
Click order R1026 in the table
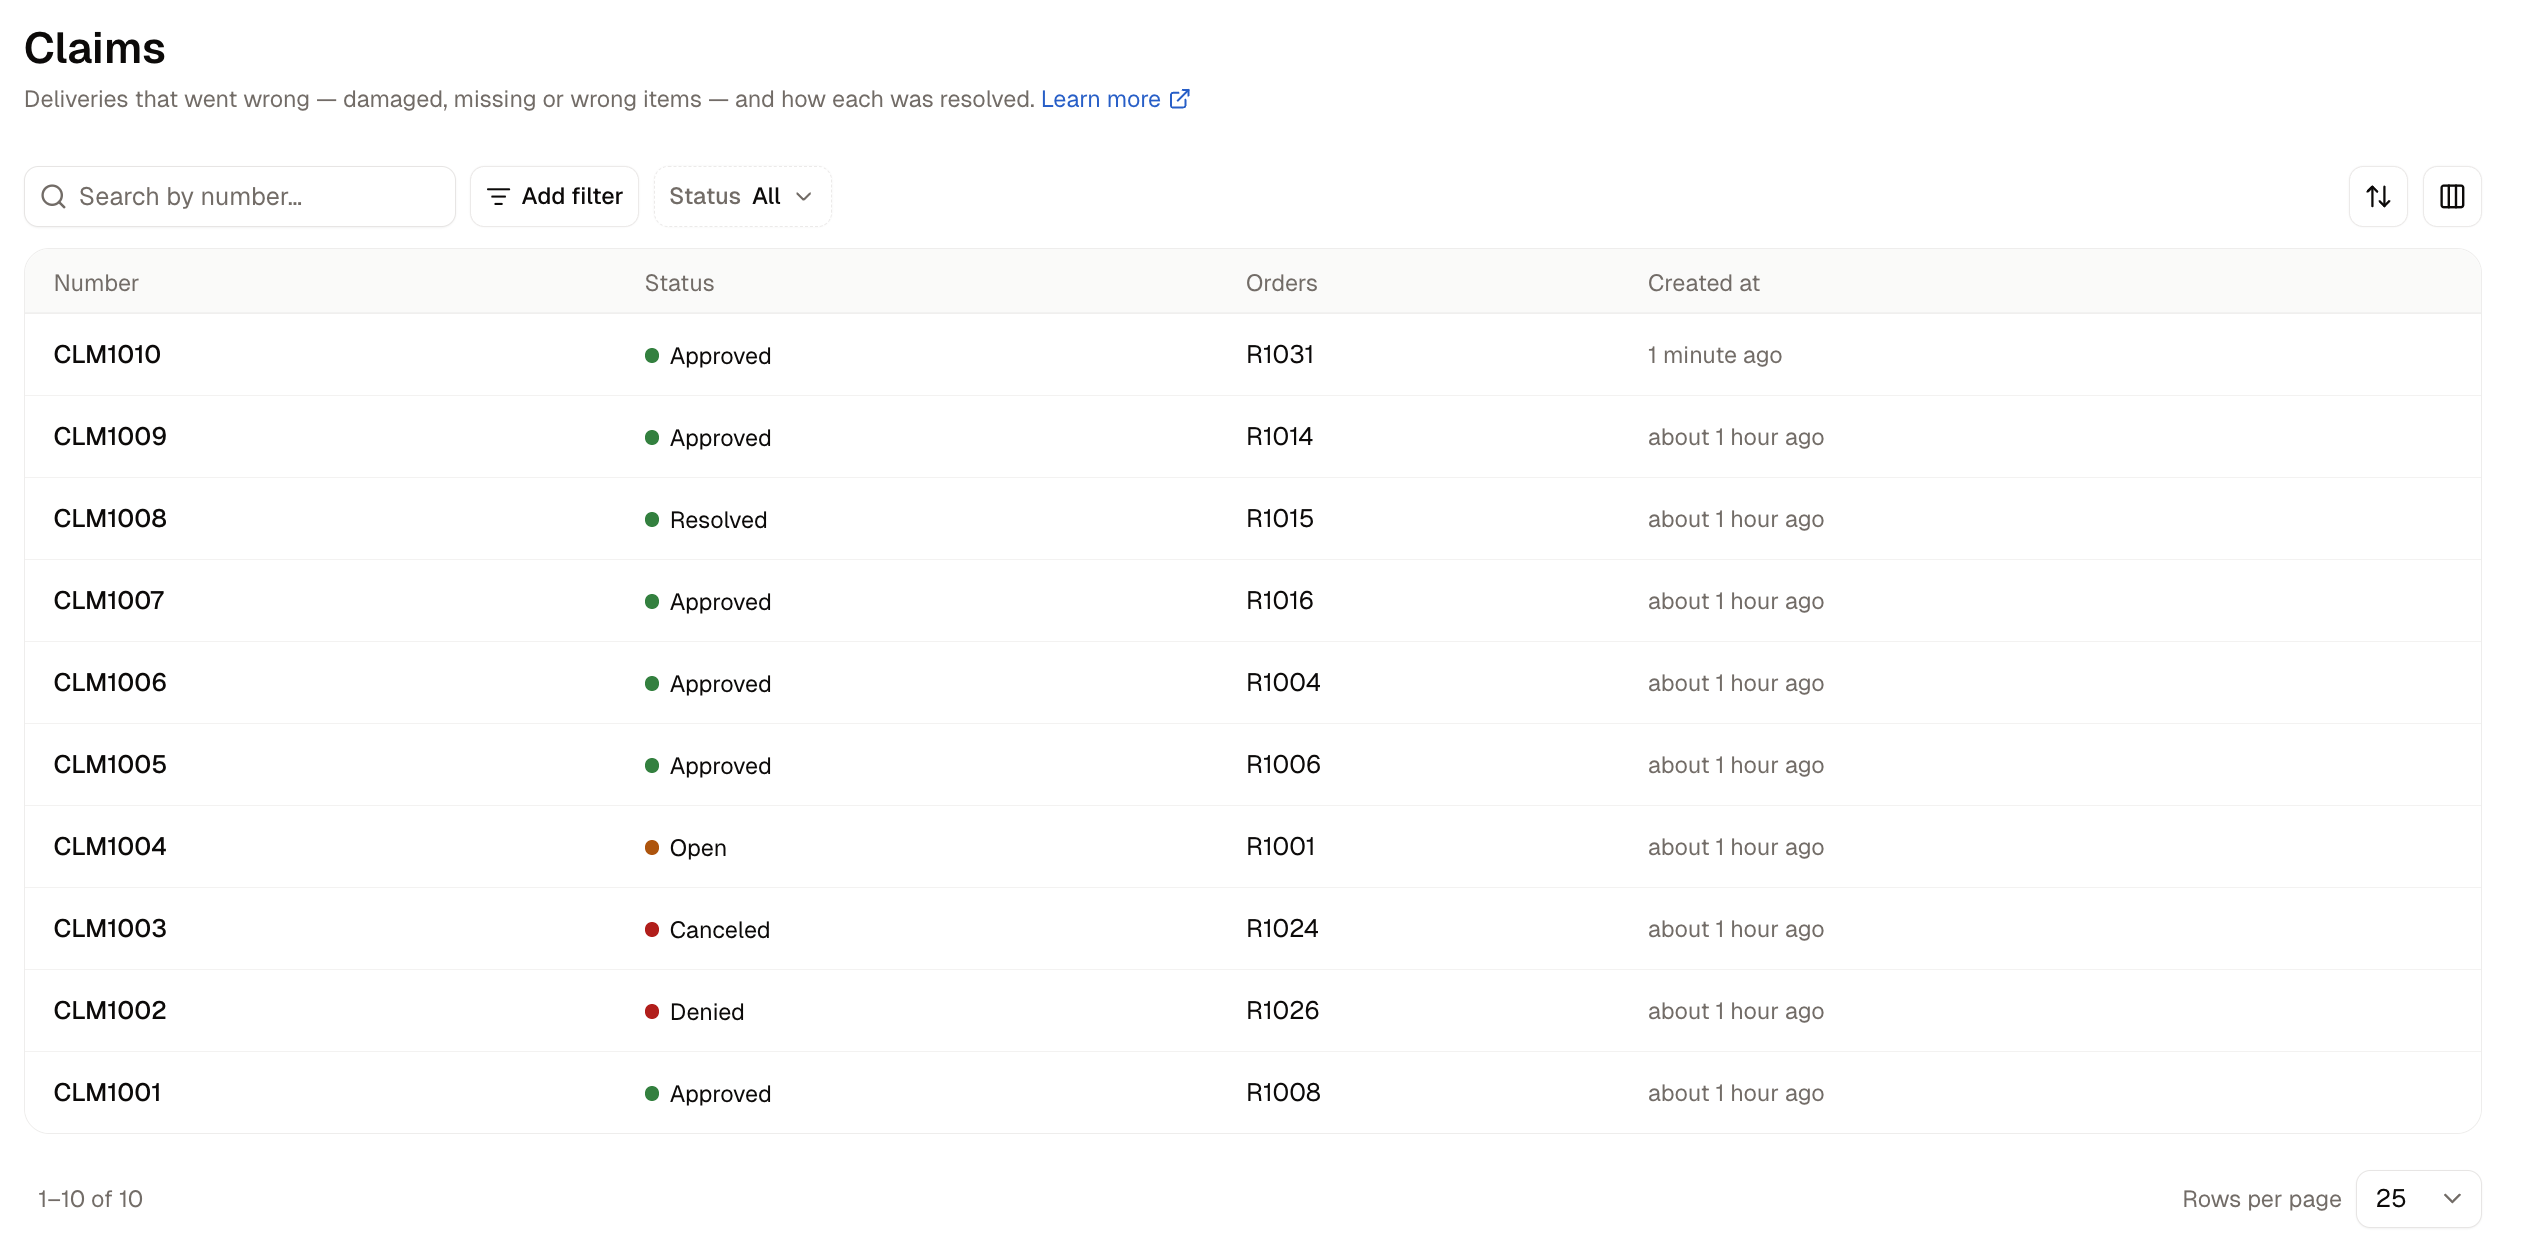coord(1282,1011)
